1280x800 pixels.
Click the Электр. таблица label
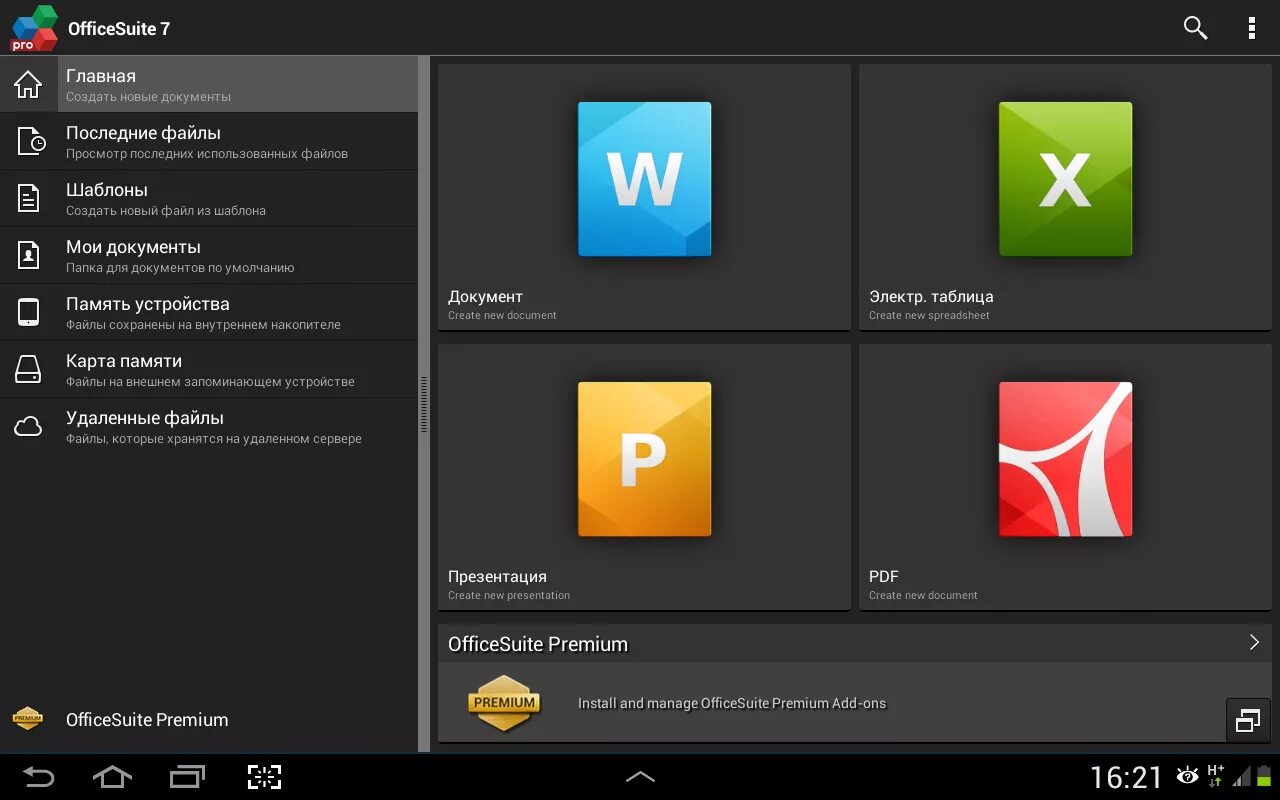coord(931,296)
